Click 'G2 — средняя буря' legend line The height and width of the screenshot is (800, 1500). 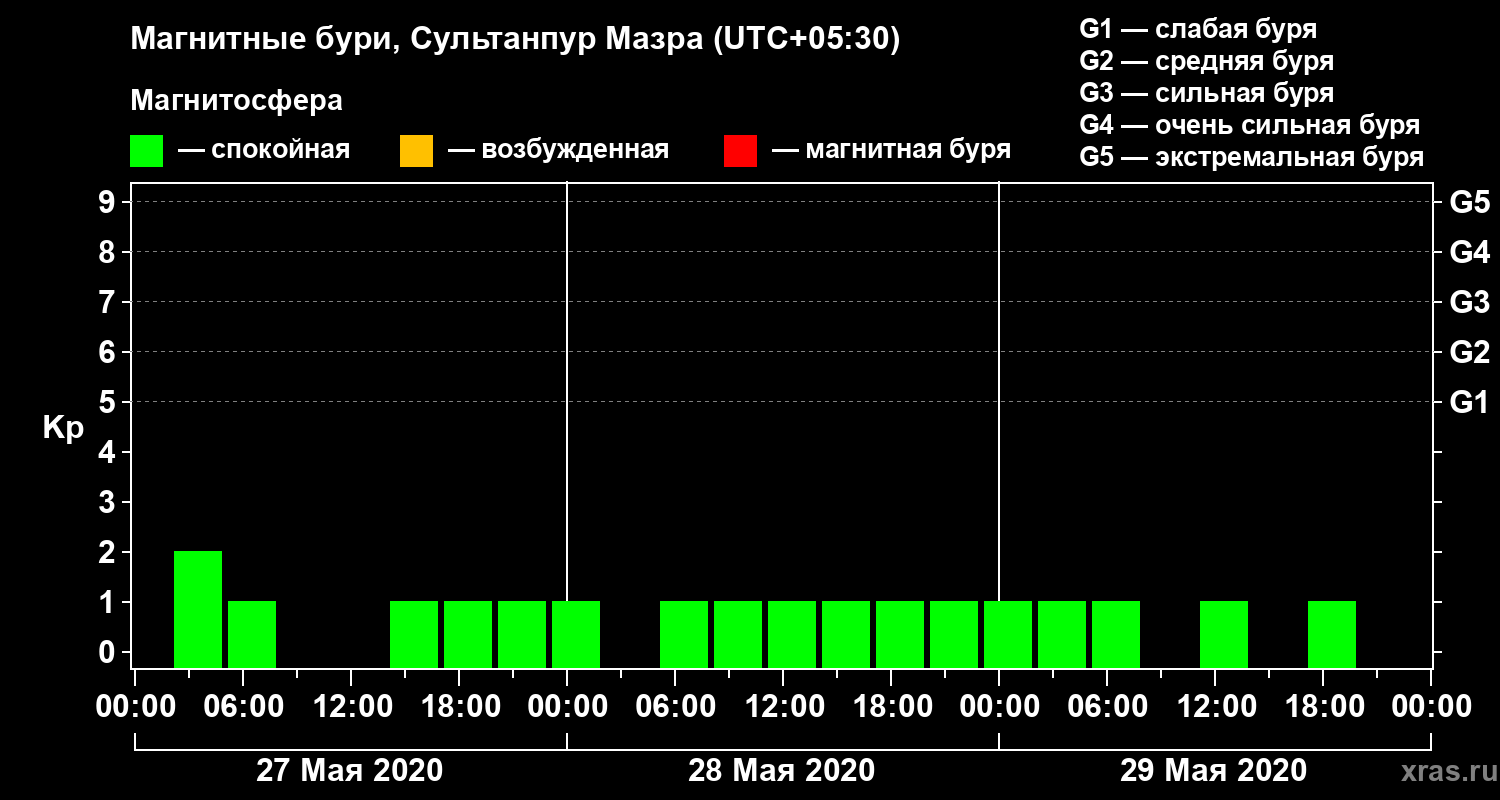[x=1207, y=61]
